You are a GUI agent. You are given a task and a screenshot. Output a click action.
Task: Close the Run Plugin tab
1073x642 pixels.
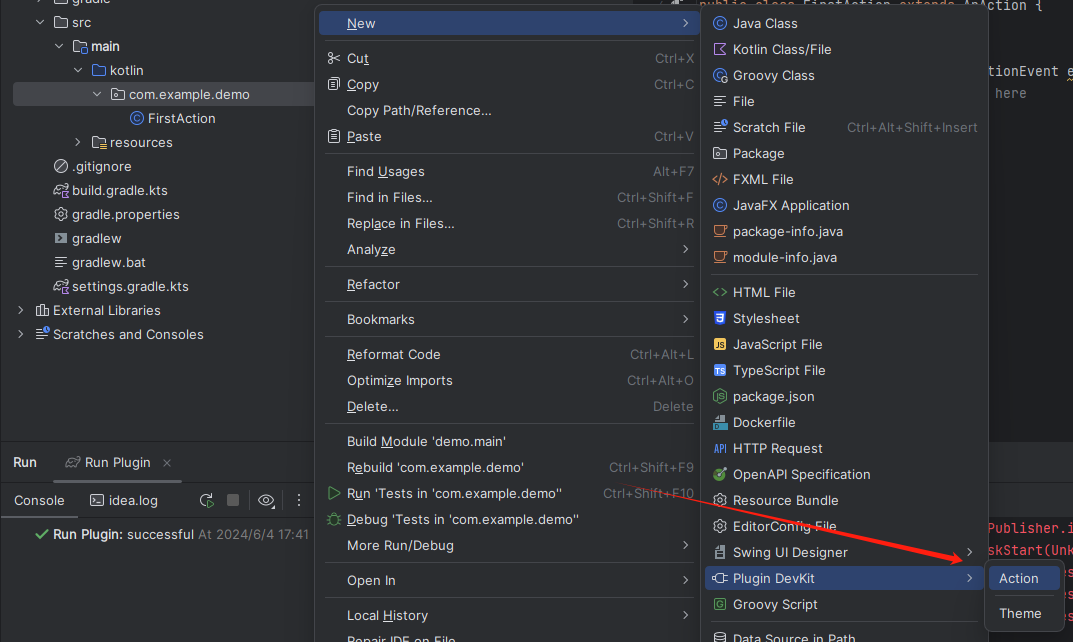(x=167, y=463)
